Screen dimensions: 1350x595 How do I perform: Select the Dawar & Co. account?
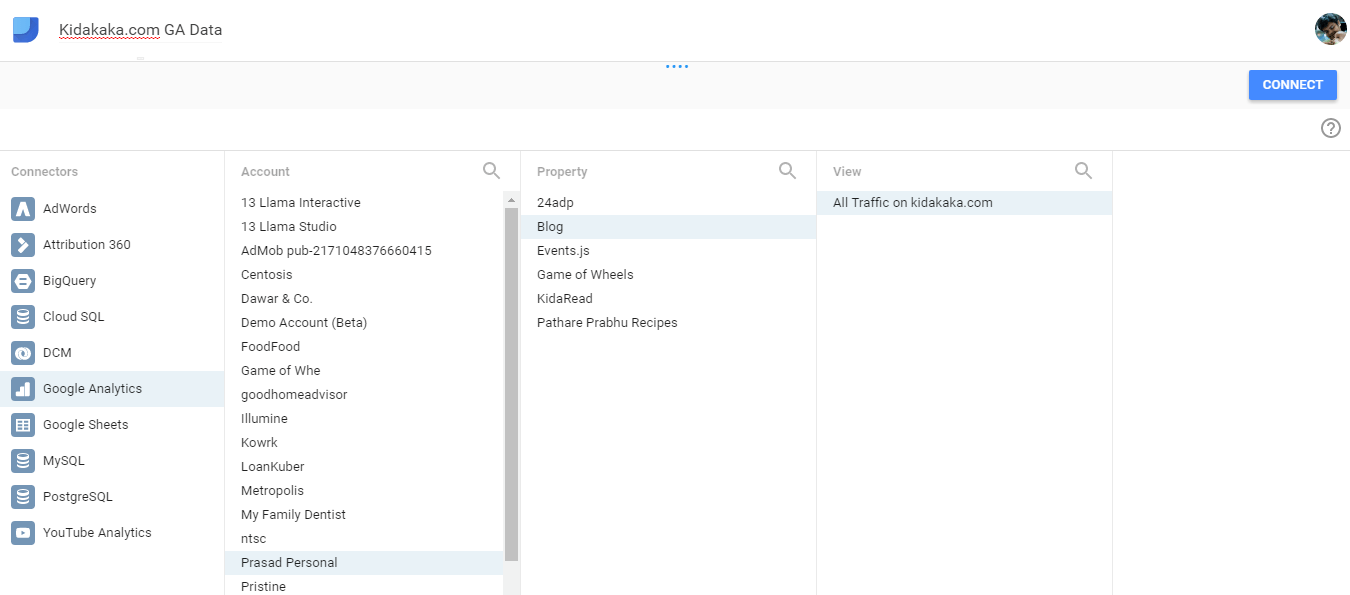tap(364, 299)
